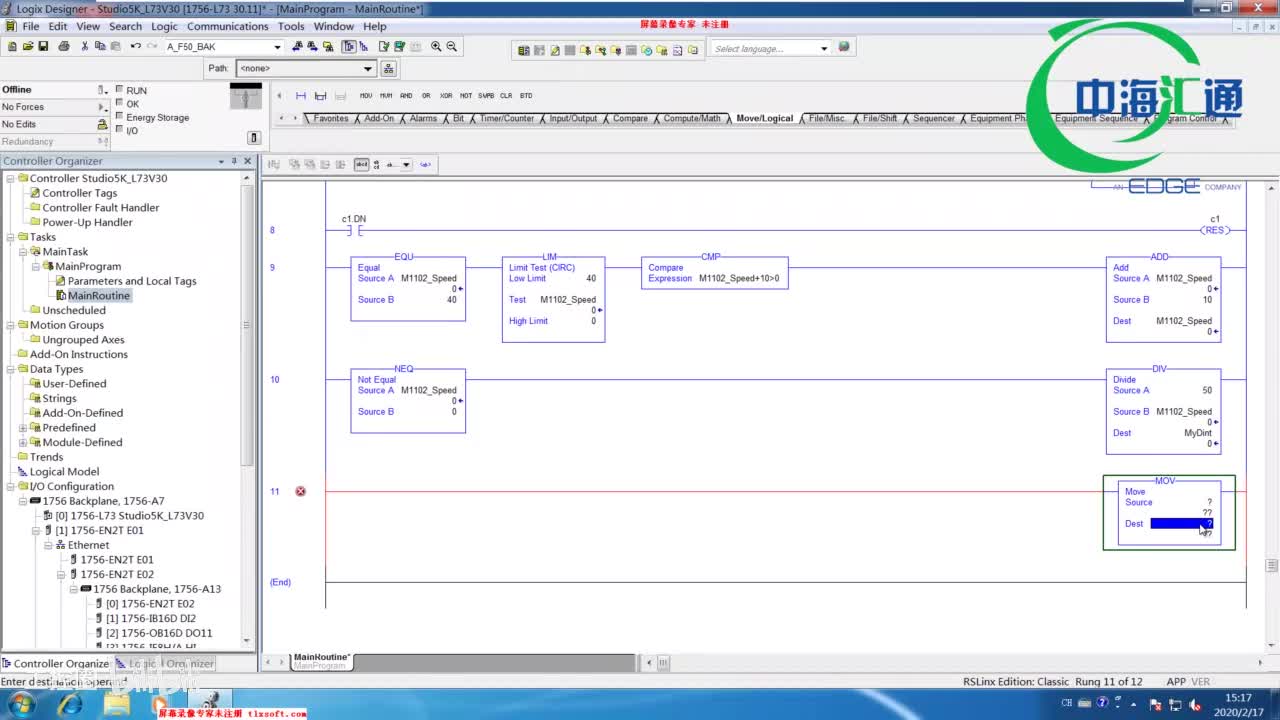Click the red error marker on rung 11

(x=300, y=491)
